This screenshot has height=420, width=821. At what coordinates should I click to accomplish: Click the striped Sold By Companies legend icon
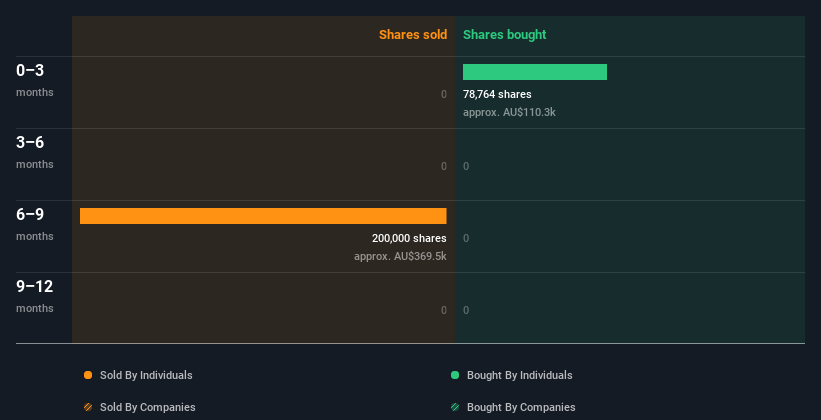point(88,407)
